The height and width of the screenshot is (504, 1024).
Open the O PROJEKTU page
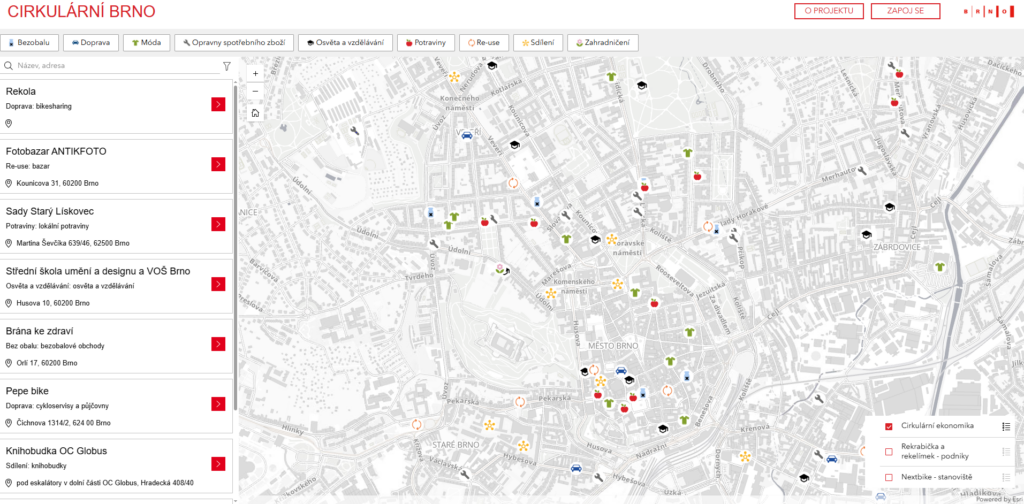point(829,11)
